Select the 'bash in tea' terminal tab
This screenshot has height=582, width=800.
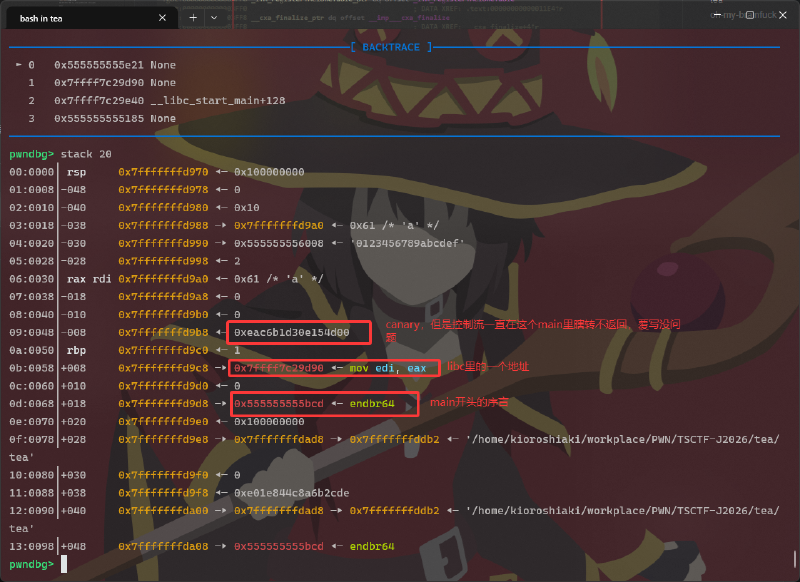coord(92,18)
